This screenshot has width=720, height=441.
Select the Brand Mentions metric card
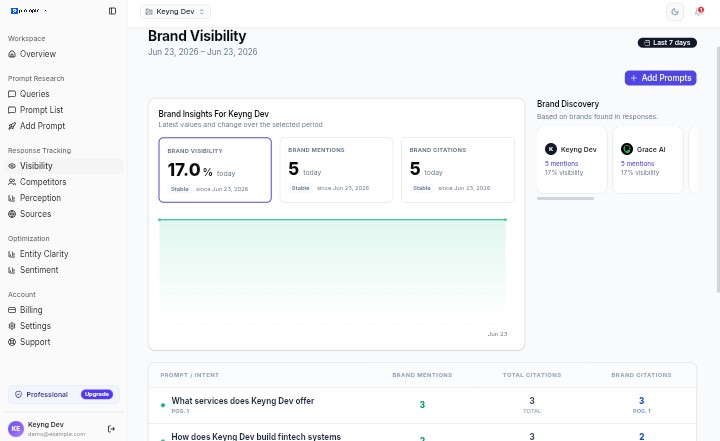pyautogui.click(x=336, y=170)
